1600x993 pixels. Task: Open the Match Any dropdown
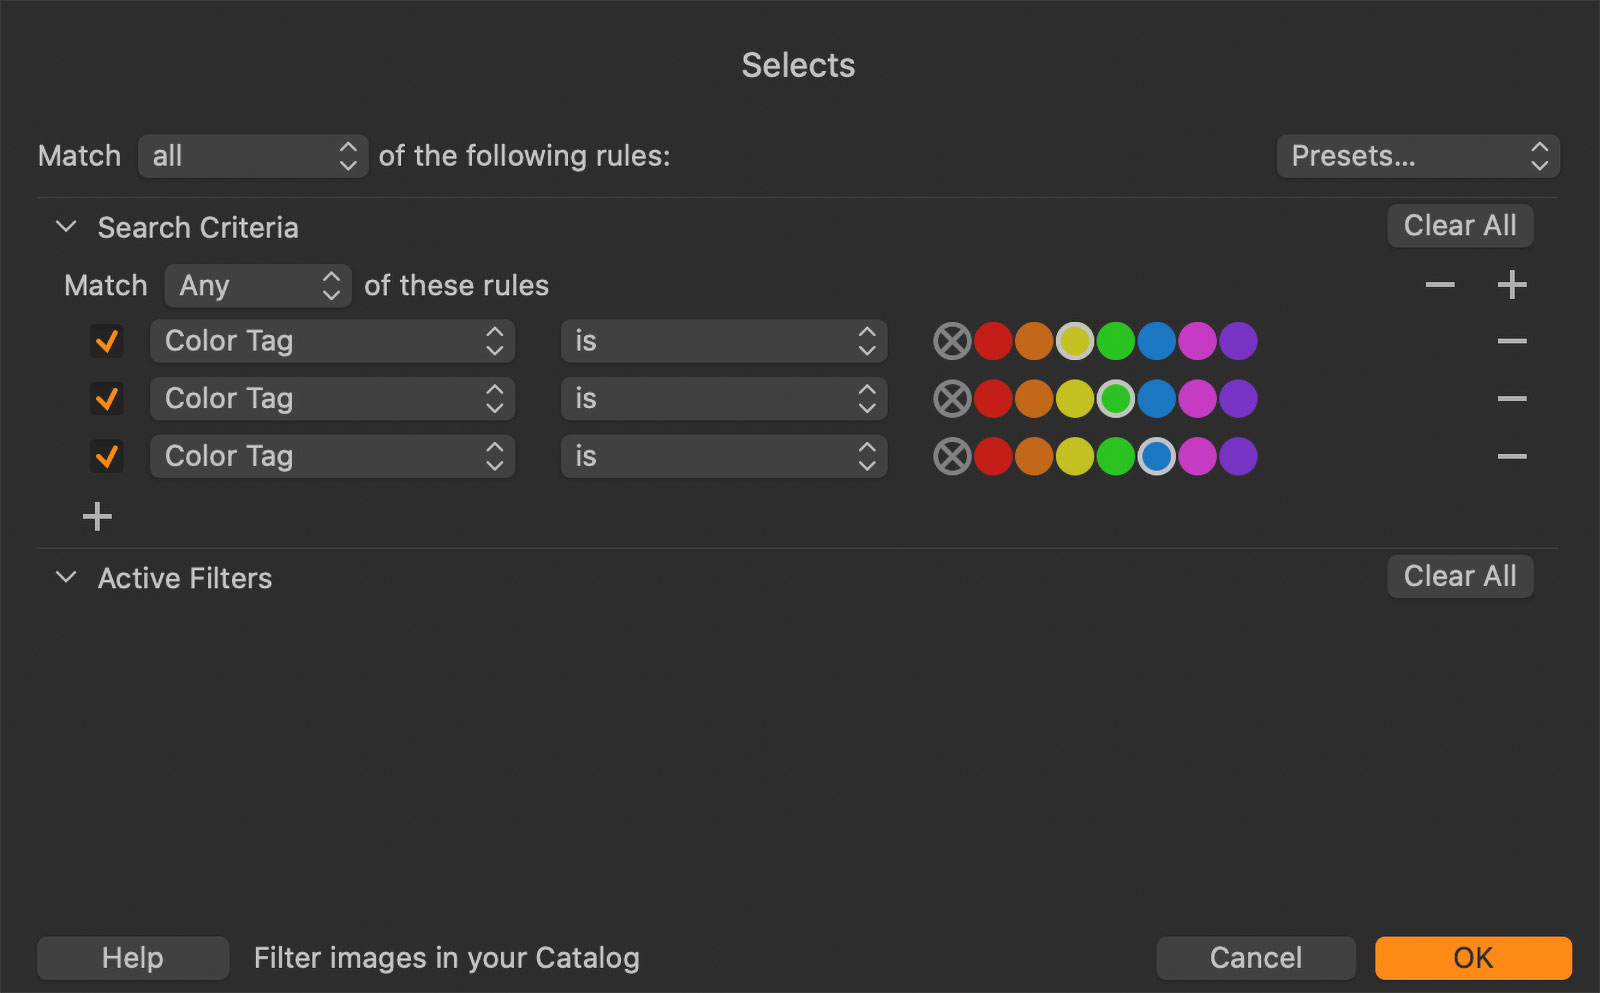pos(257,286)
